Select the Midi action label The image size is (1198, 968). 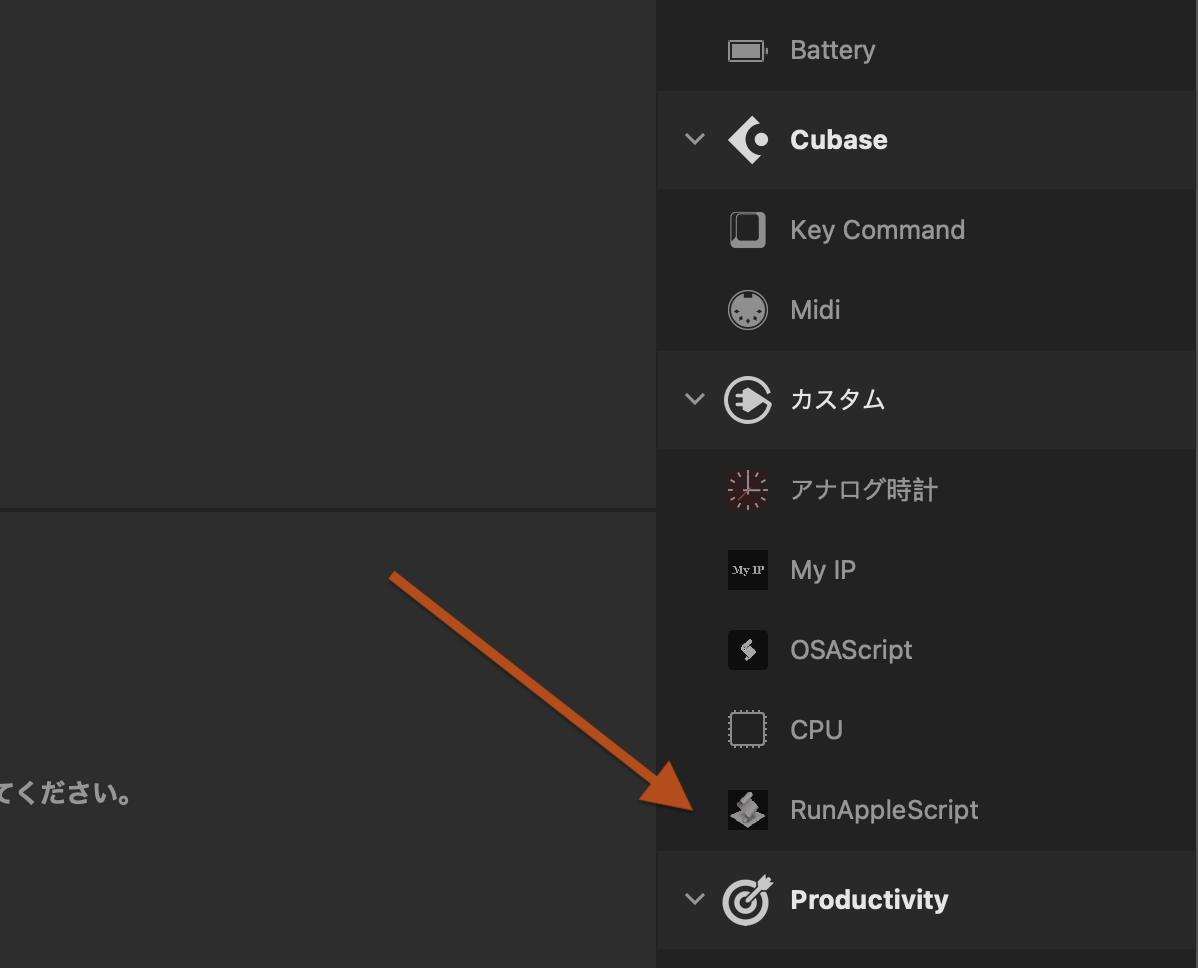click(x=815, y=310)
